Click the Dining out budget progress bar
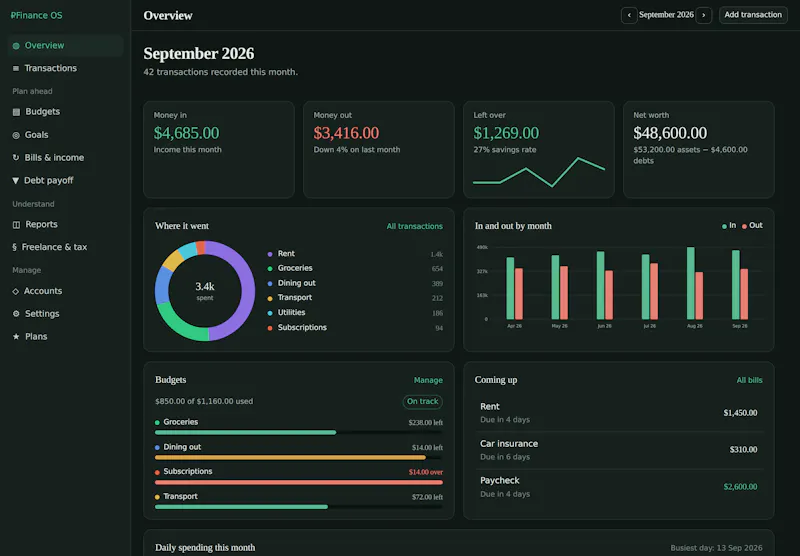Viewport: 800px width, 556px height. pos(298,458)
